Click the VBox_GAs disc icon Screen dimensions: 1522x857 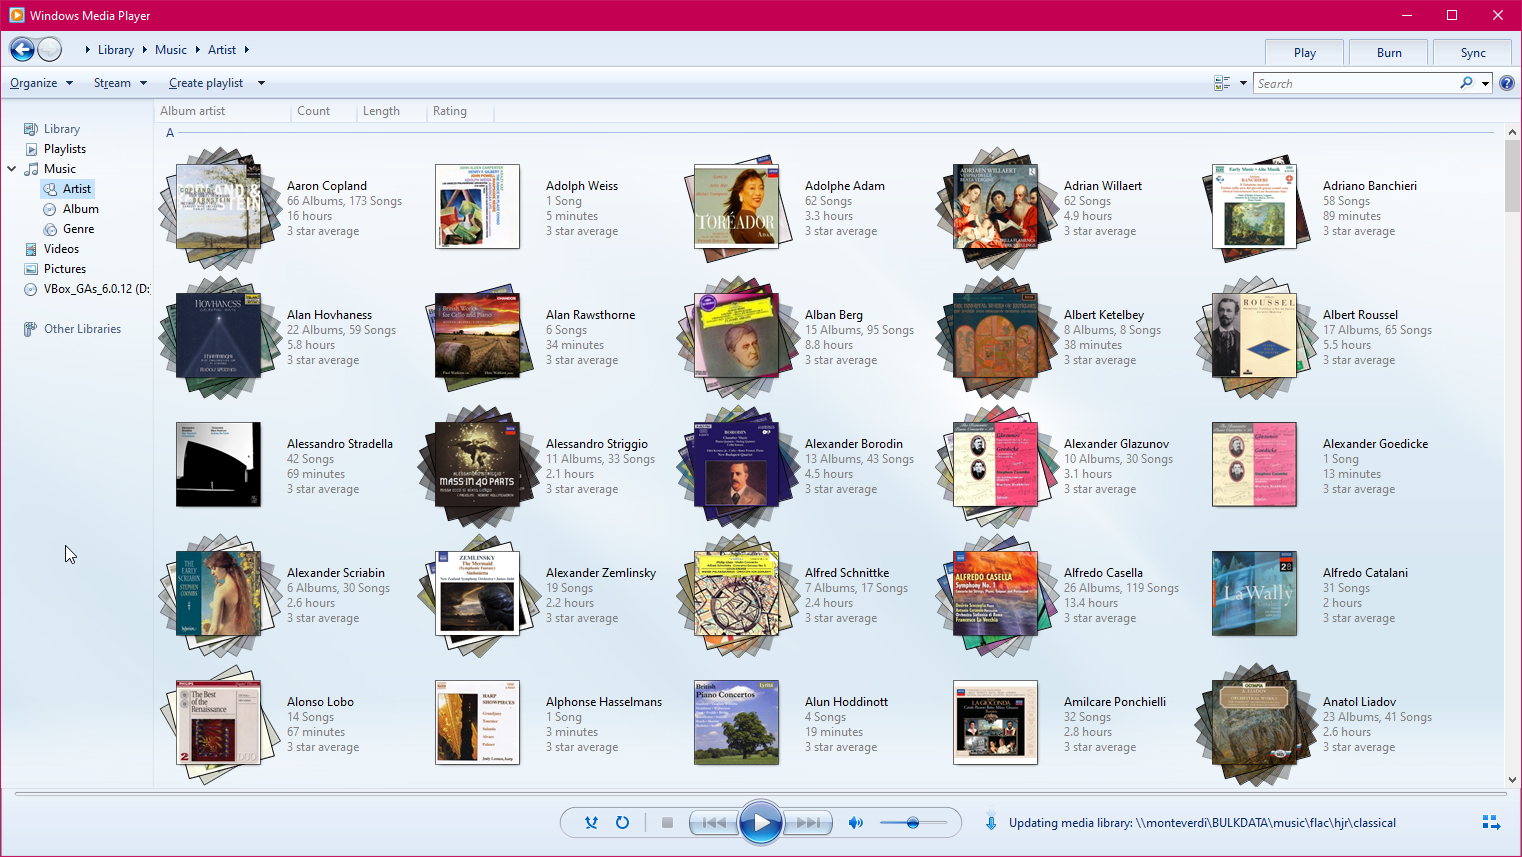31,289
